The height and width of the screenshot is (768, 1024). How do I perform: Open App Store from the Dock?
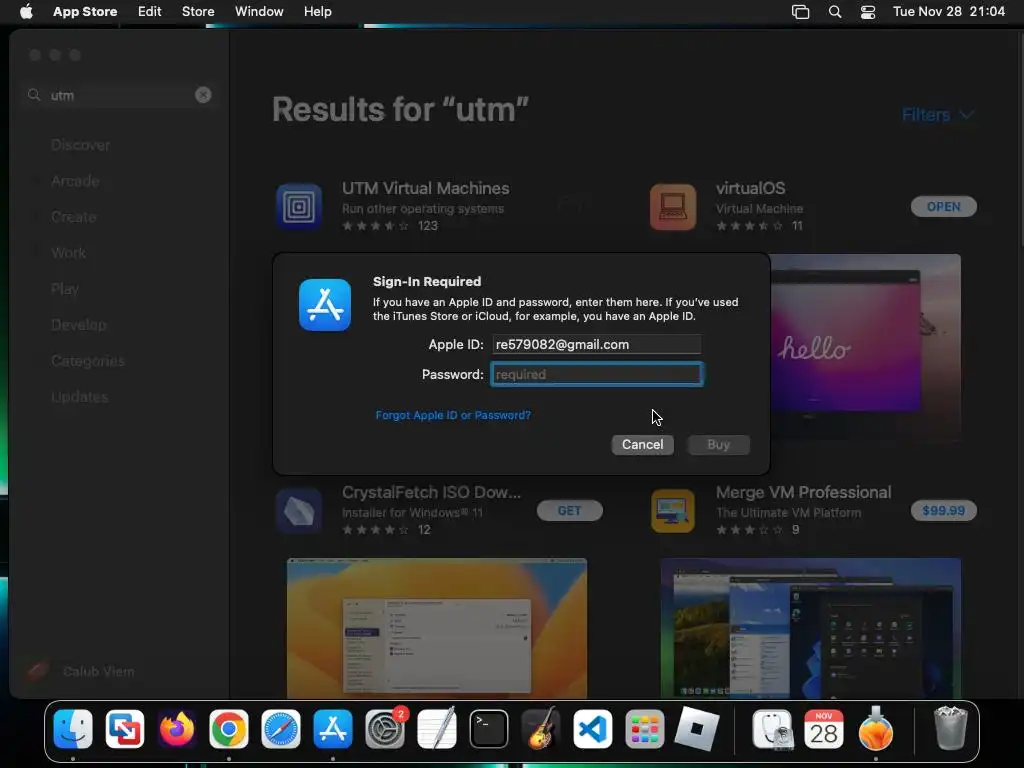point(333,729)
